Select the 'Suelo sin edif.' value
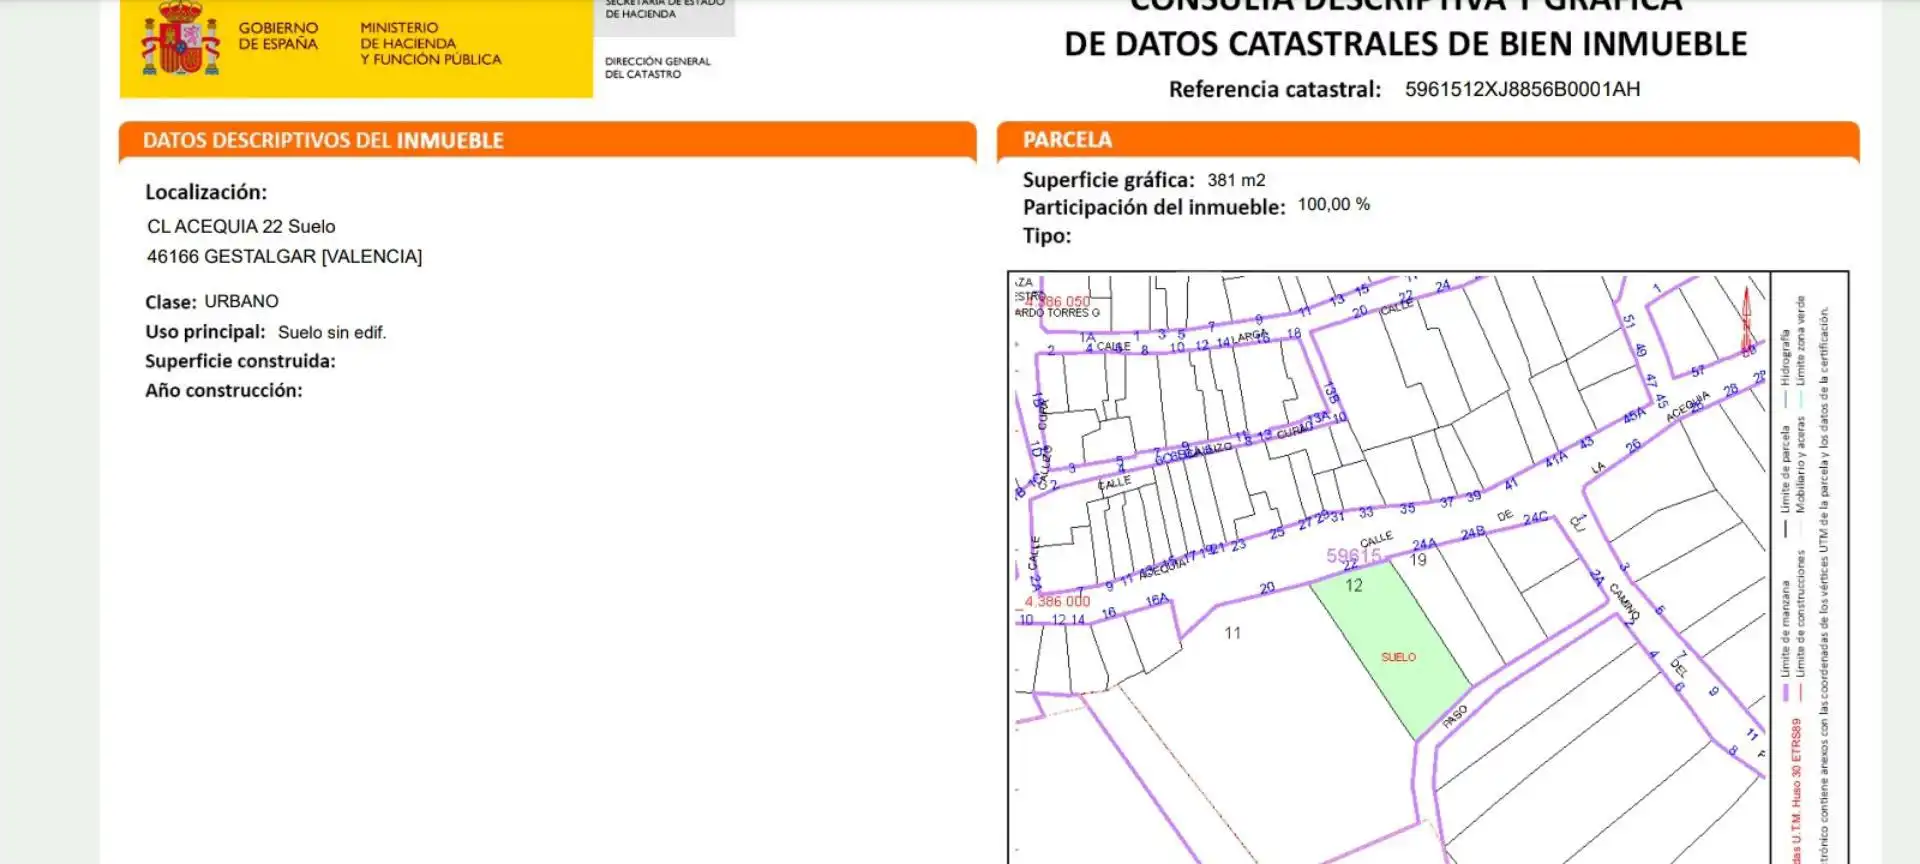 click(x=332, y=333)
